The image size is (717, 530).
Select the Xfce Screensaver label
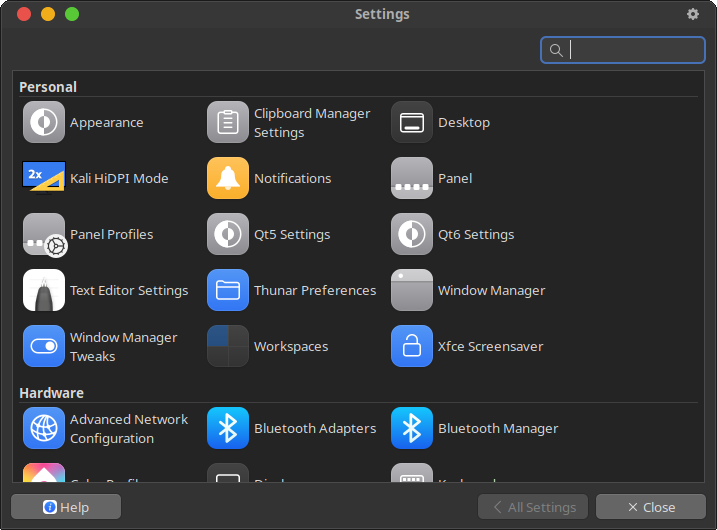490,347
